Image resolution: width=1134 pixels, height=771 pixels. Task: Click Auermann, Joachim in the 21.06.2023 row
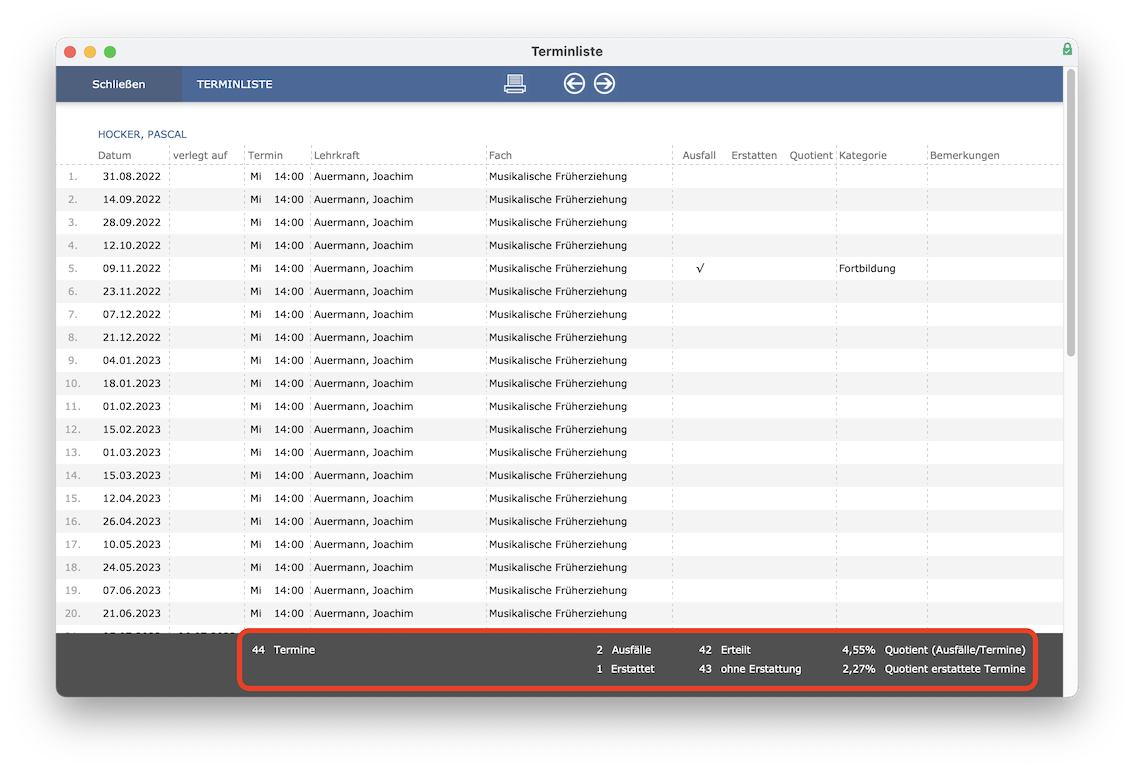pos(364,613)
